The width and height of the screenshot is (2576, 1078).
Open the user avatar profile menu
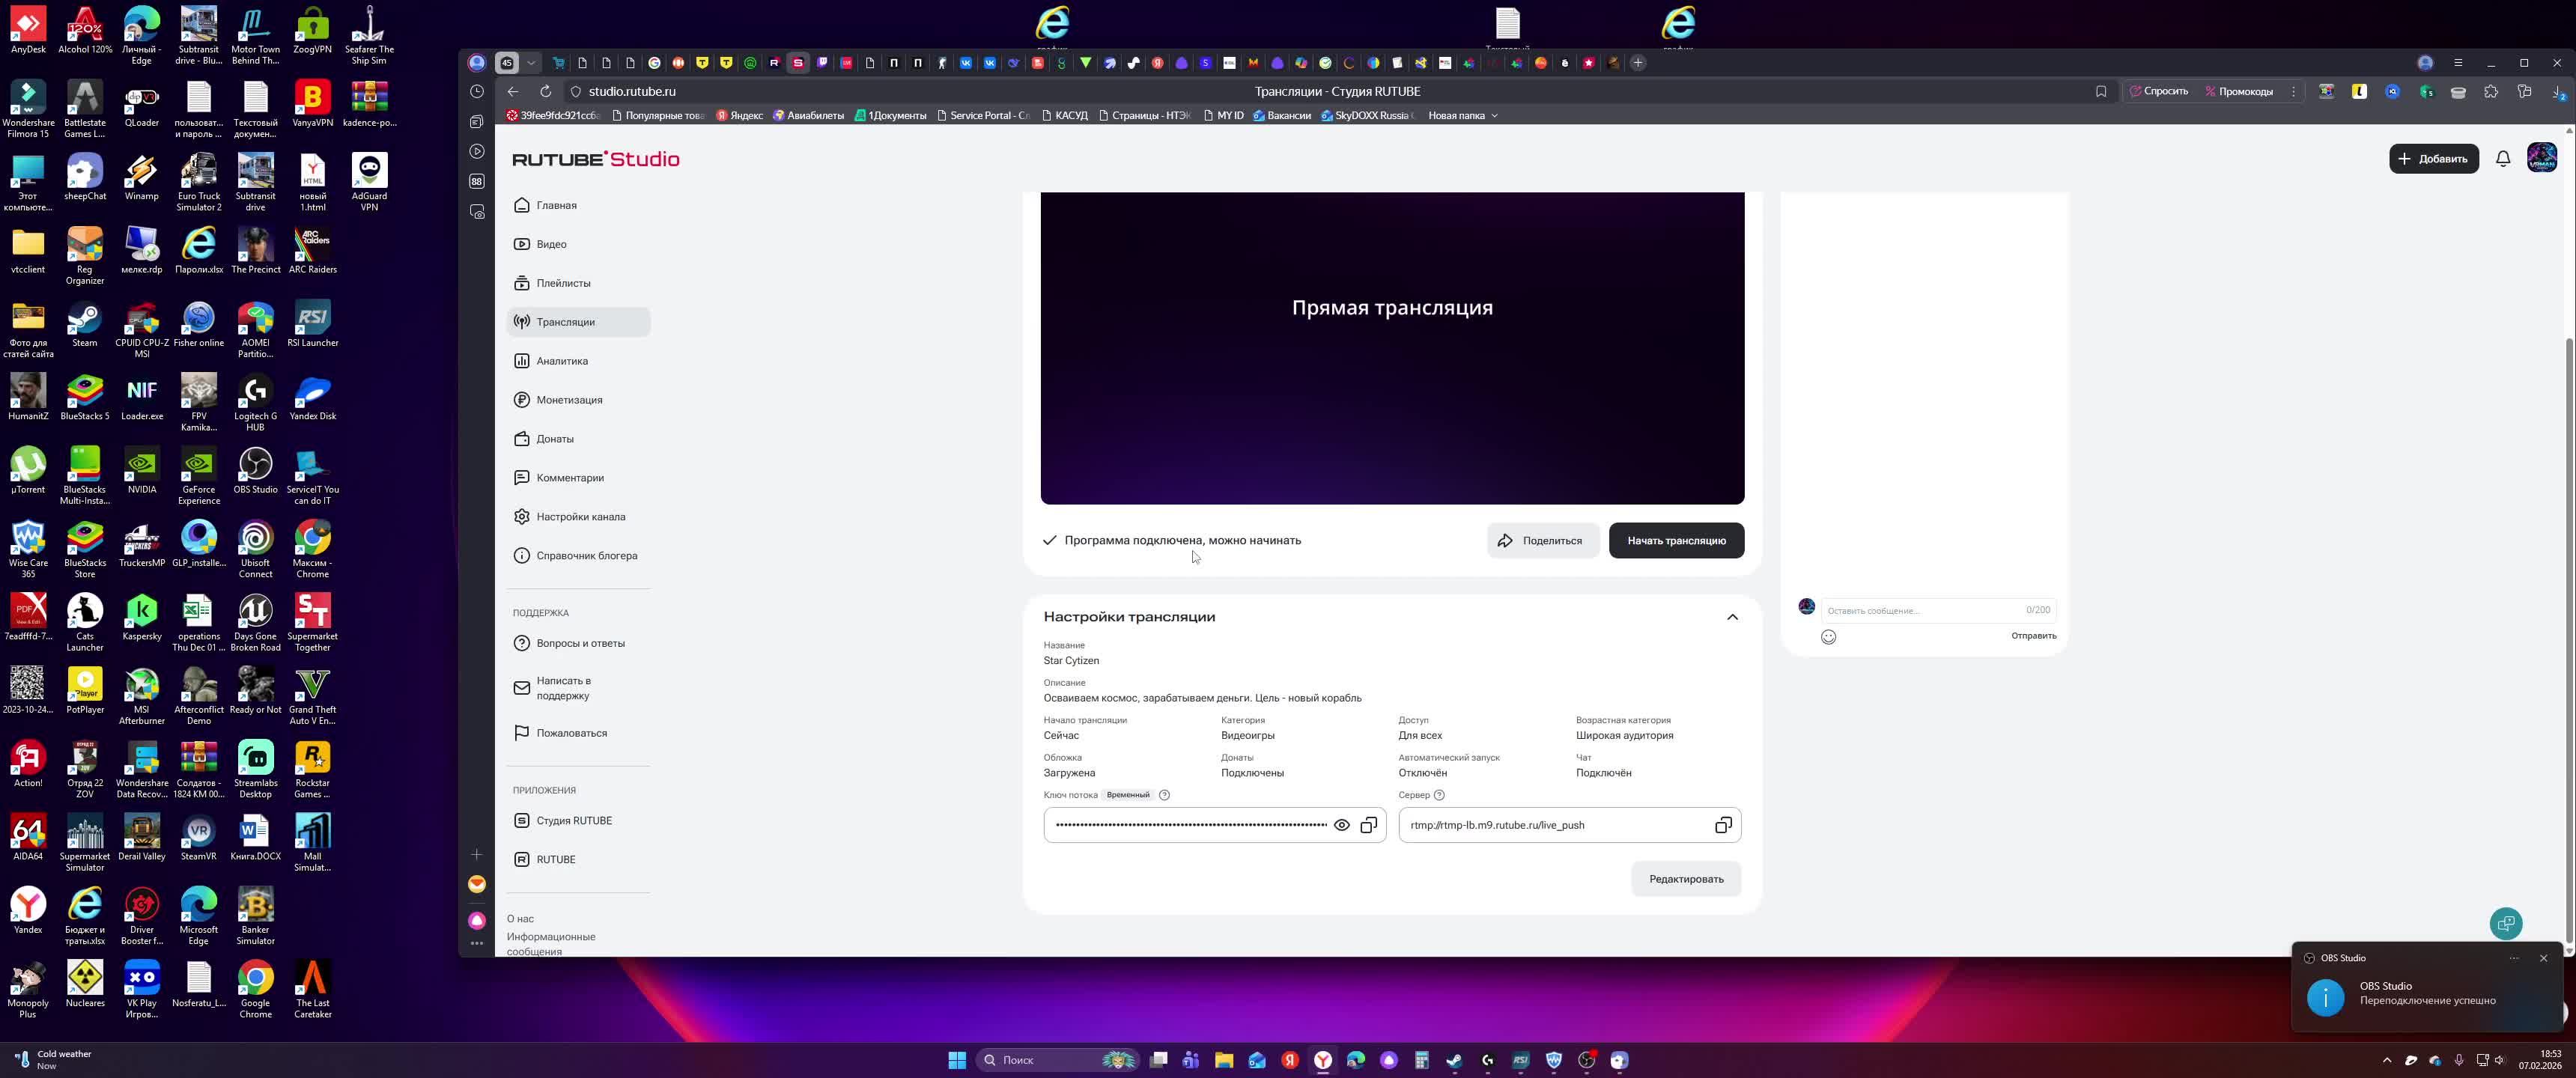[x=2542, y=158]
